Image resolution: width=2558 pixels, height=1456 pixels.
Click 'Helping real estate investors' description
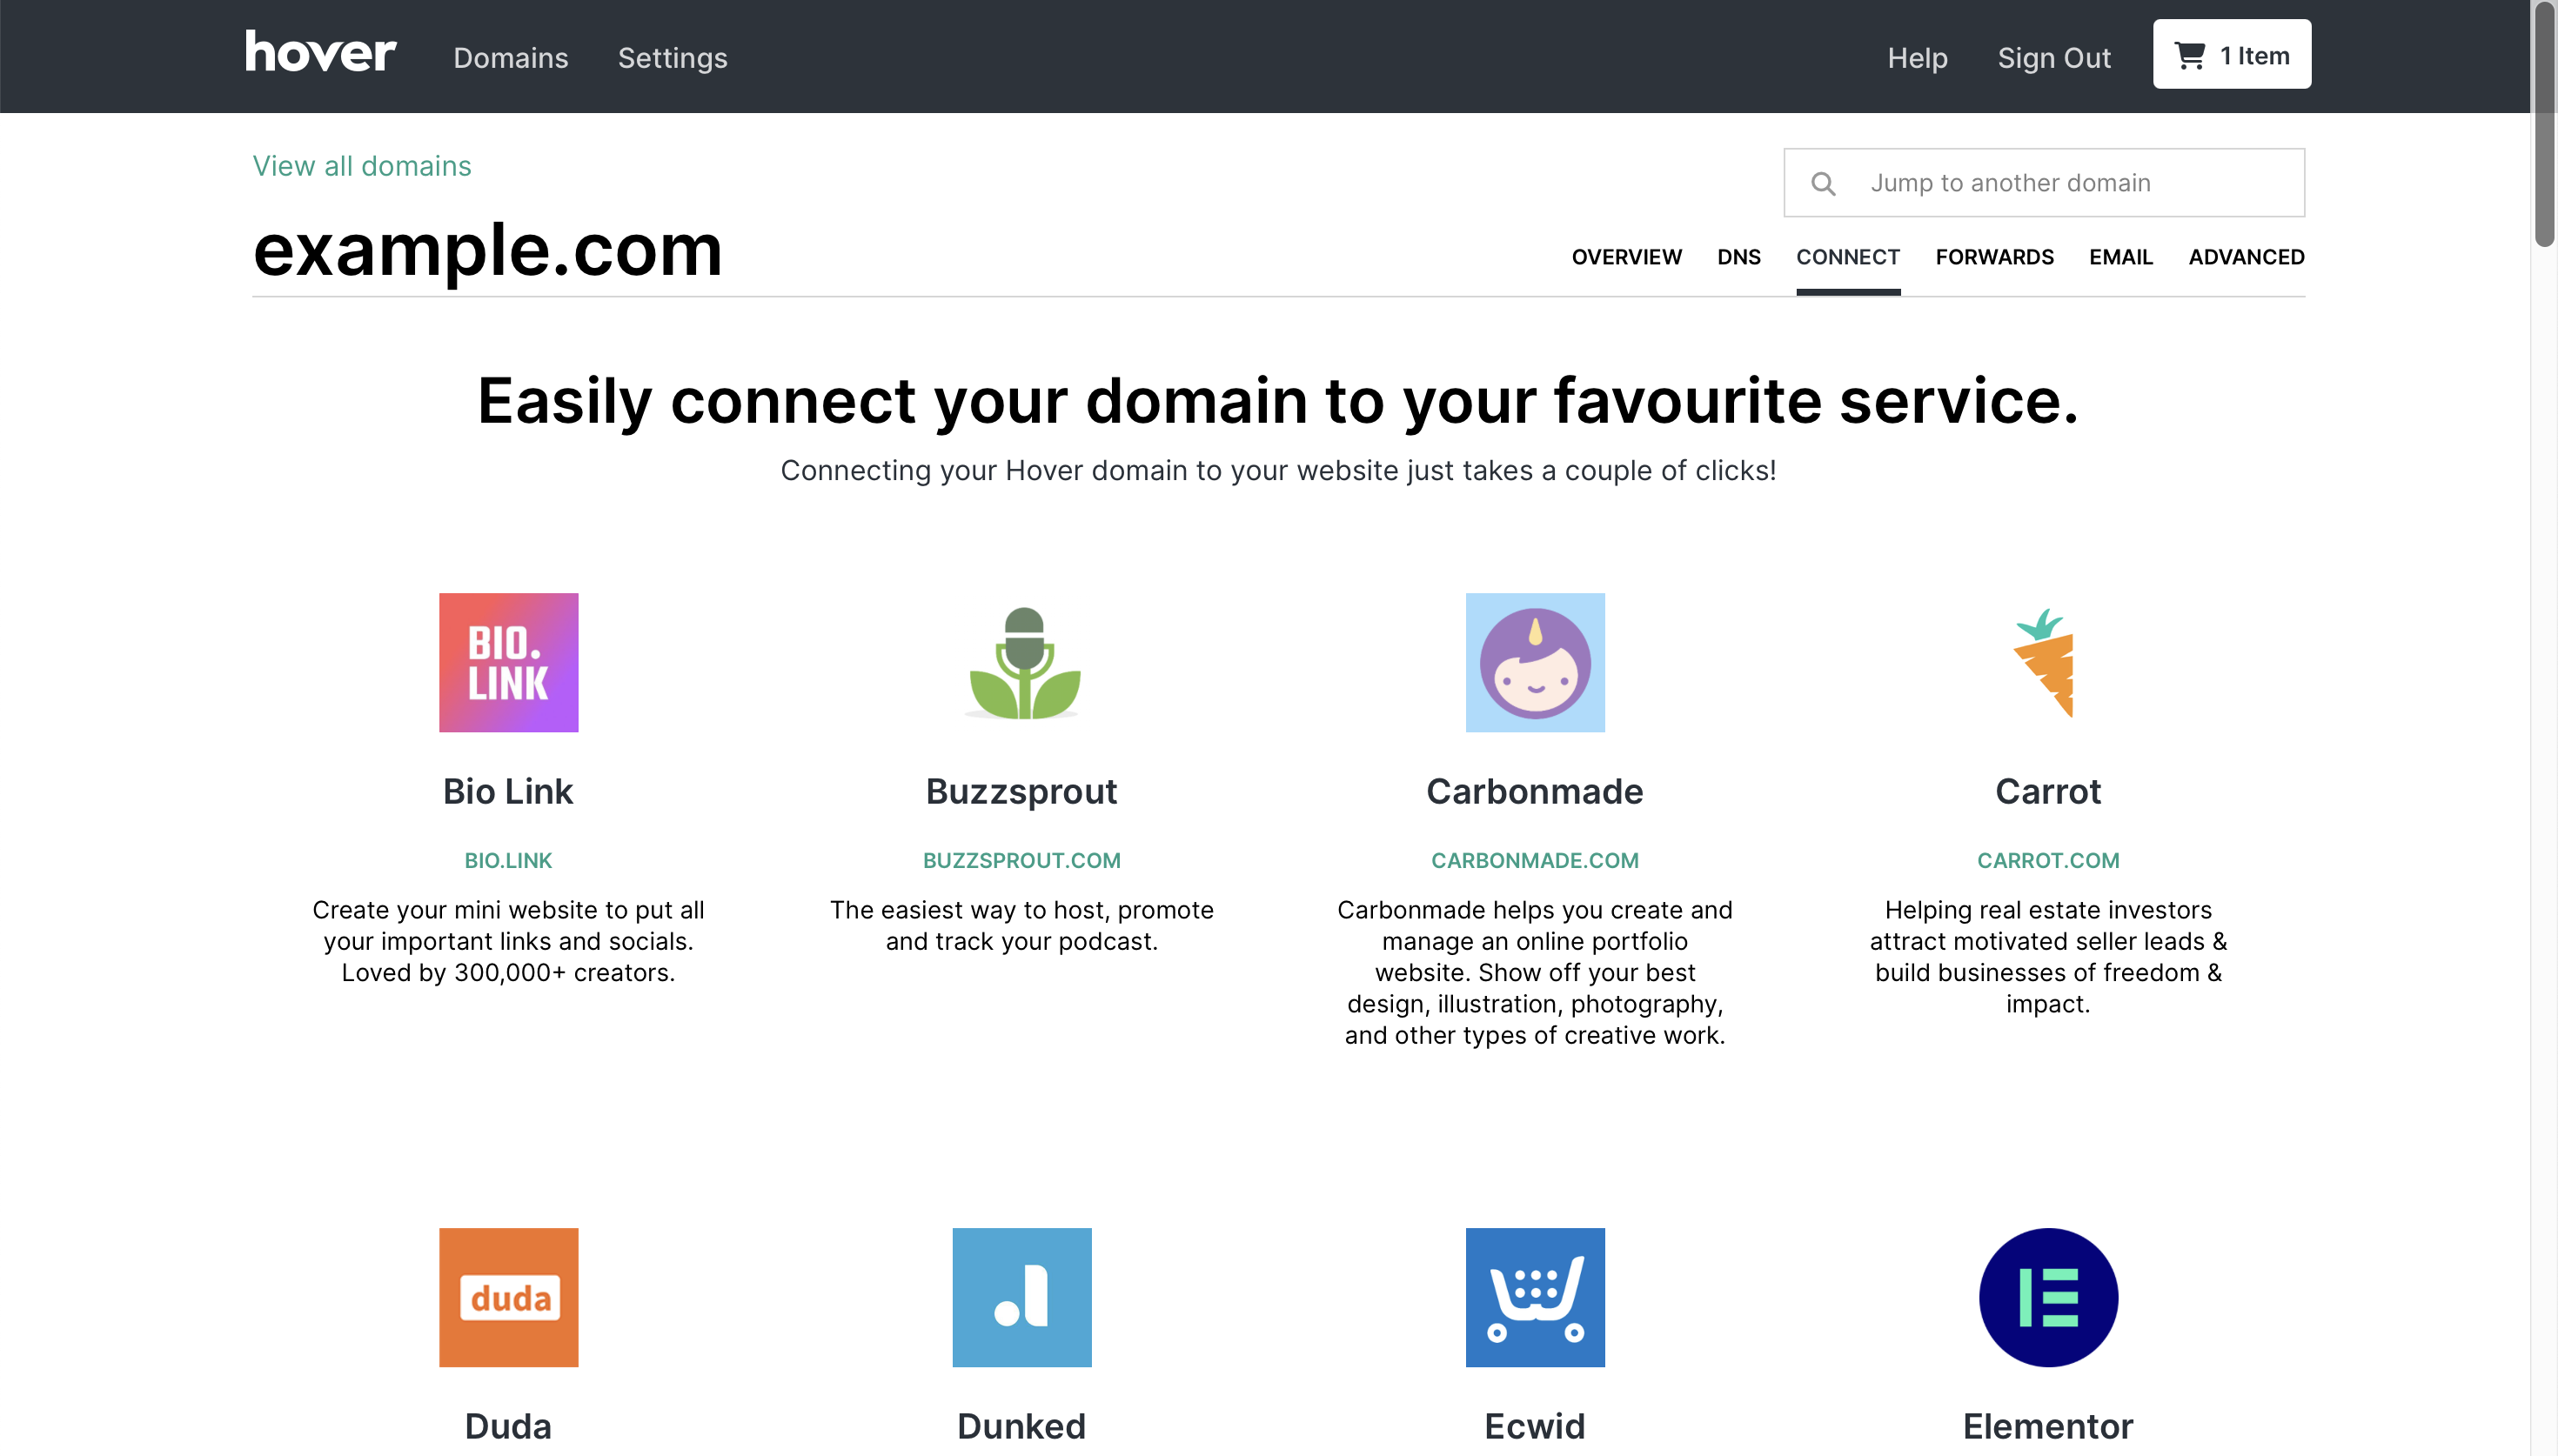[x=2047, y=956]
